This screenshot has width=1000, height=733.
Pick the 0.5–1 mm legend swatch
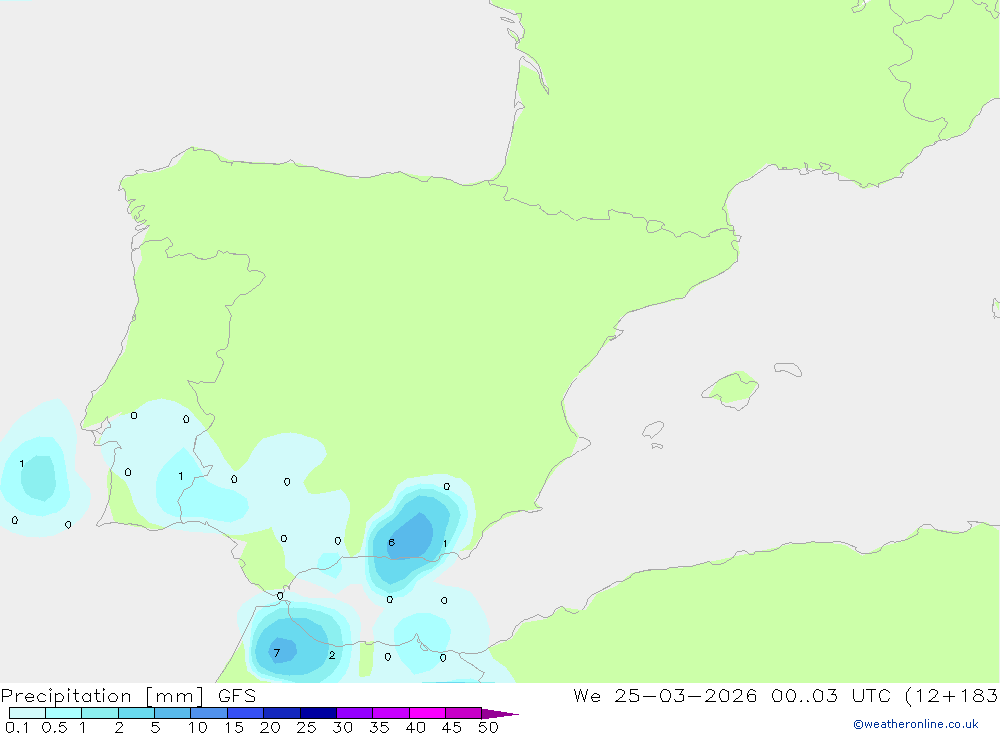click(x=64, y=713)
